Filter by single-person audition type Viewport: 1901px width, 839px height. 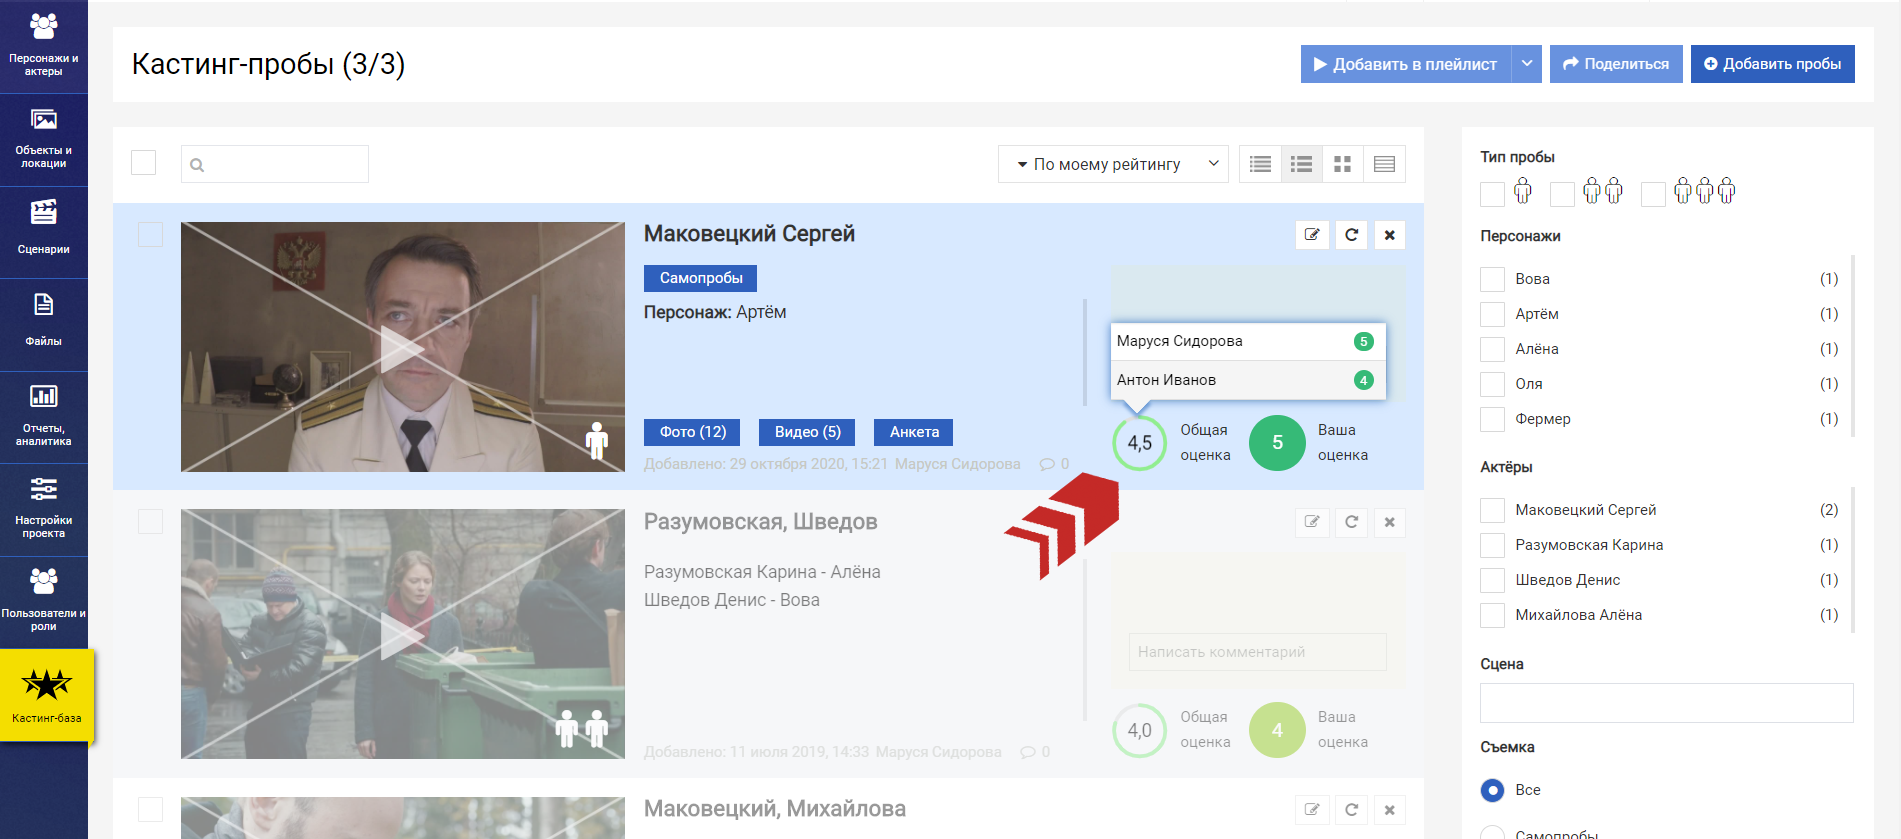(x=1492, y=194)
